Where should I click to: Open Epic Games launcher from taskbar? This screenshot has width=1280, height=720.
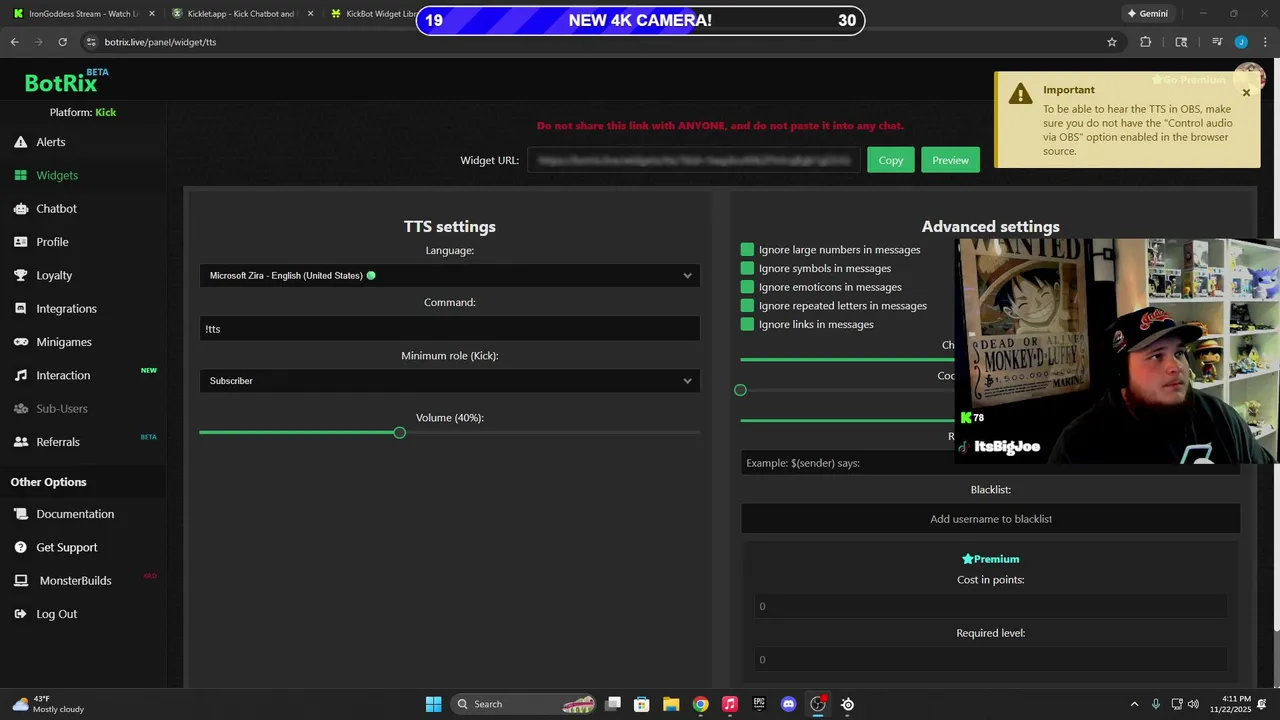point(759,704)
